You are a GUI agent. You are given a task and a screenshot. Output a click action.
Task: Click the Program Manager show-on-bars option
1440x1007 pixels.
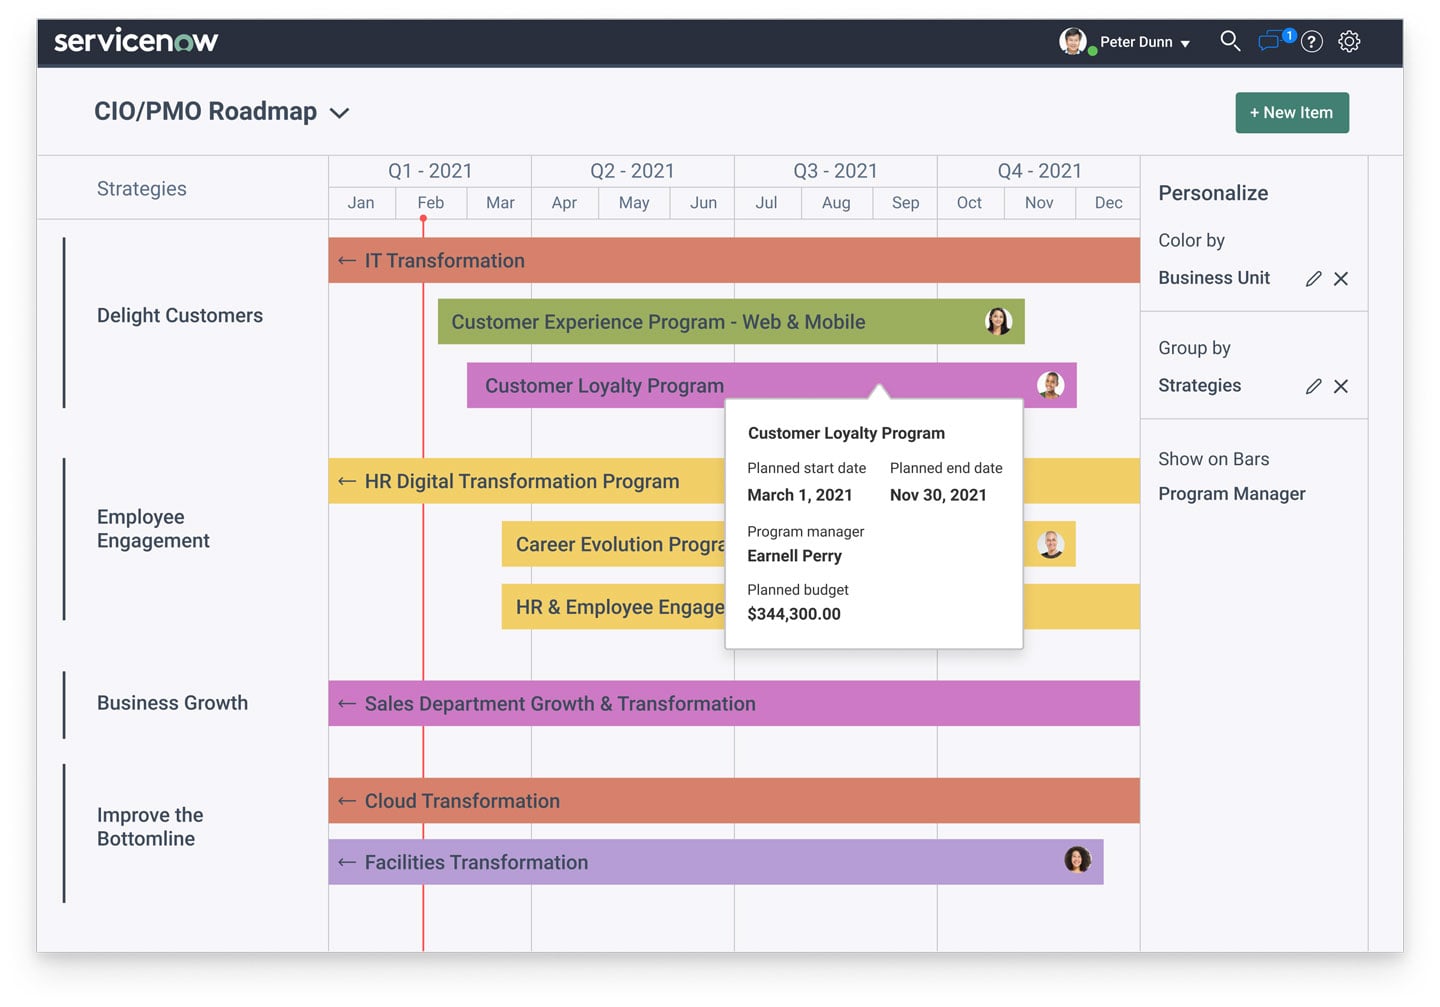1231,494
